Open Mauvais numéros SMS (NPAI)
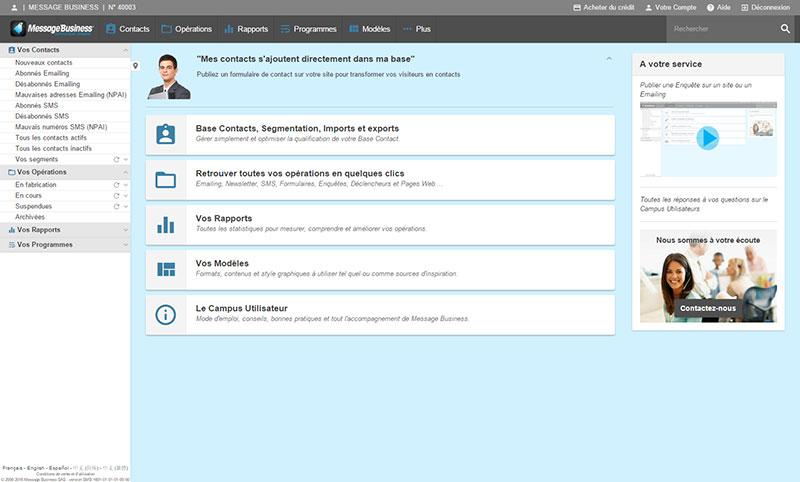The width and height of the screenshot is (800, 482). [61, 126]
